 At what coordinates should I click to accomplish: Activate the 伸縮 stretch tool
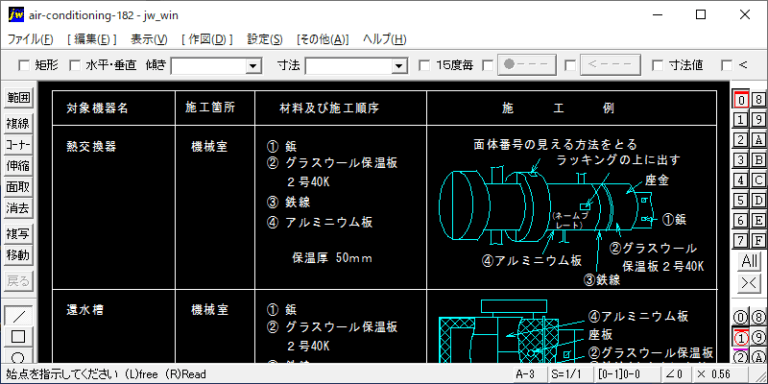18,166
